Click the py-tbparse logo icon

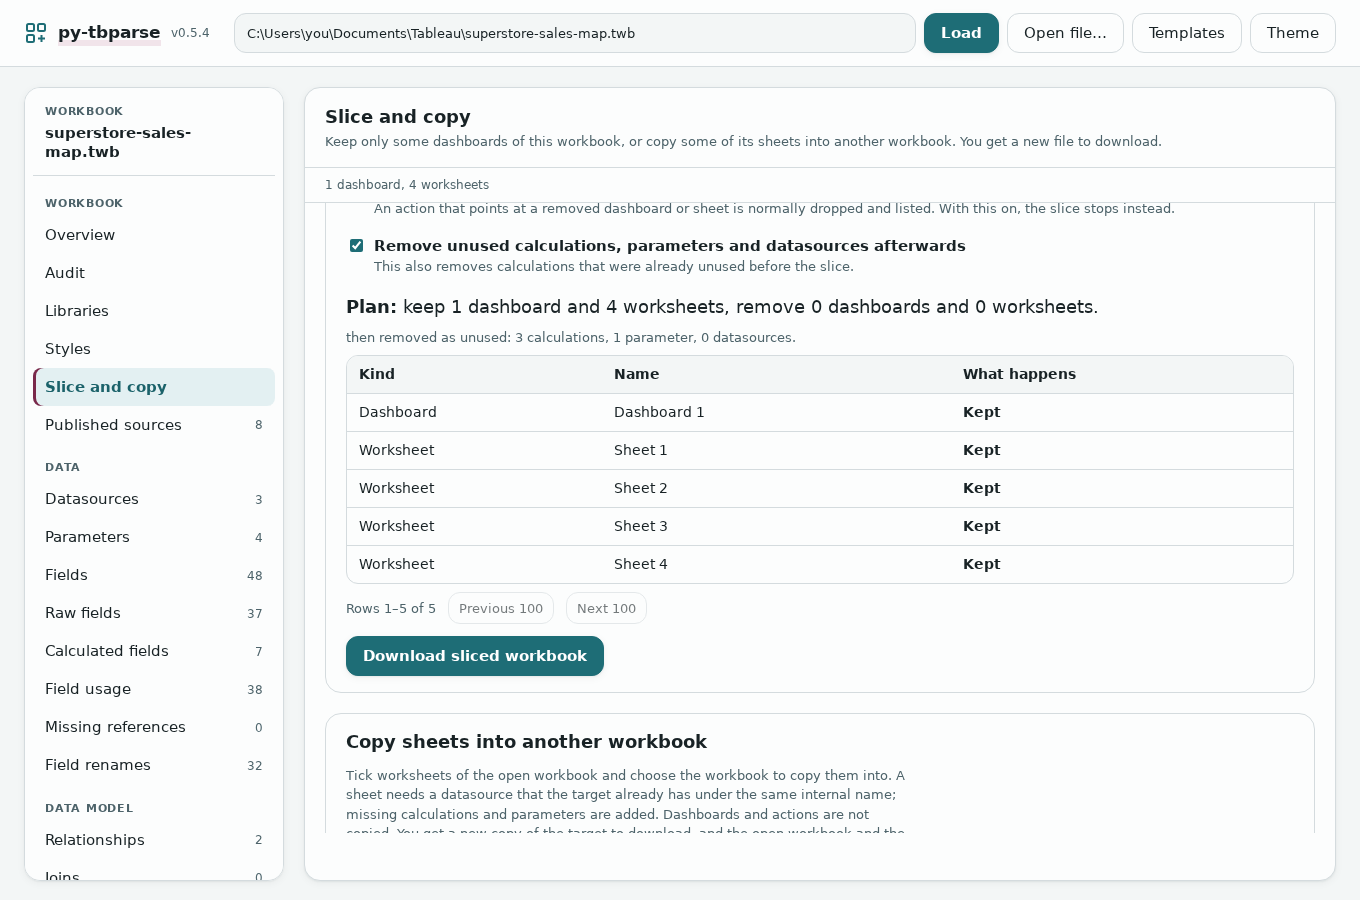36,33
